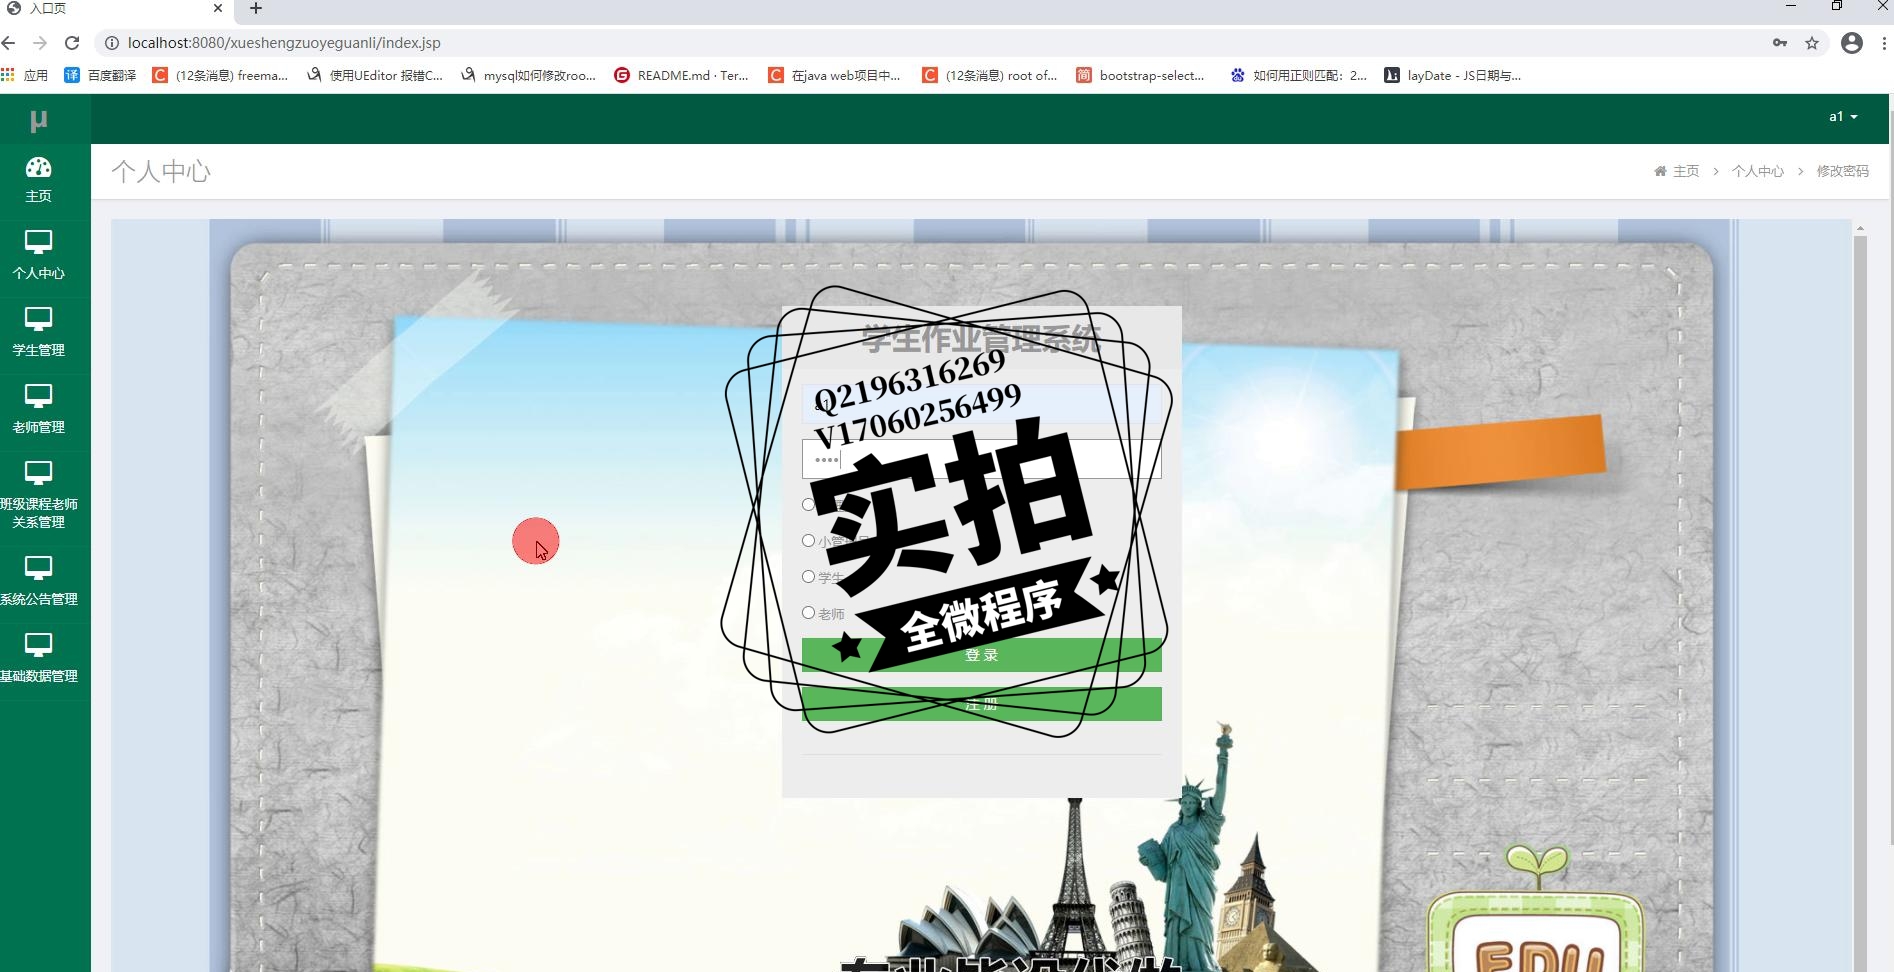Close the 入口页 tab
This screenshot has height=972, width=1894.
[x=218, y=8]
